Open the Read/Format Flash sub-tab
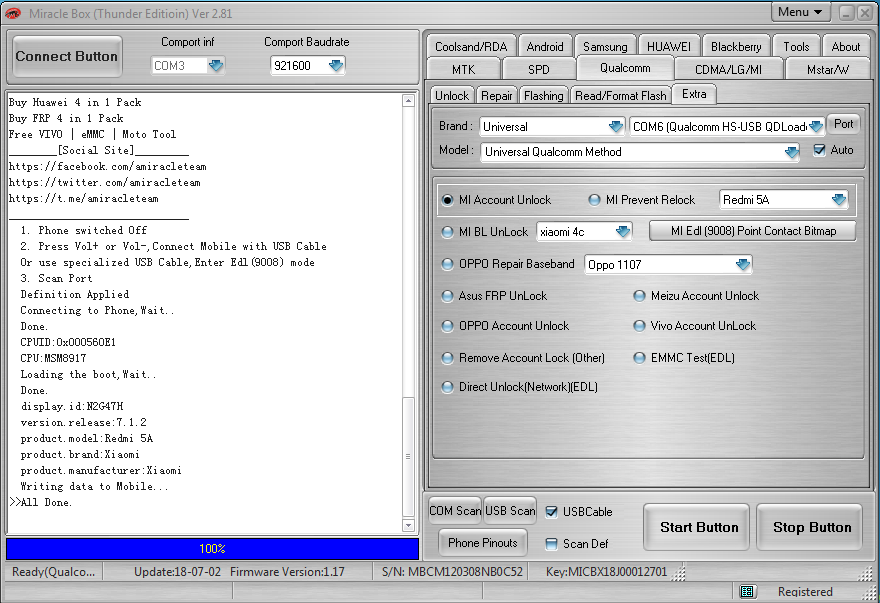This screenshot has height=603, width=880. pyautogui.click(x=621, y=95)
